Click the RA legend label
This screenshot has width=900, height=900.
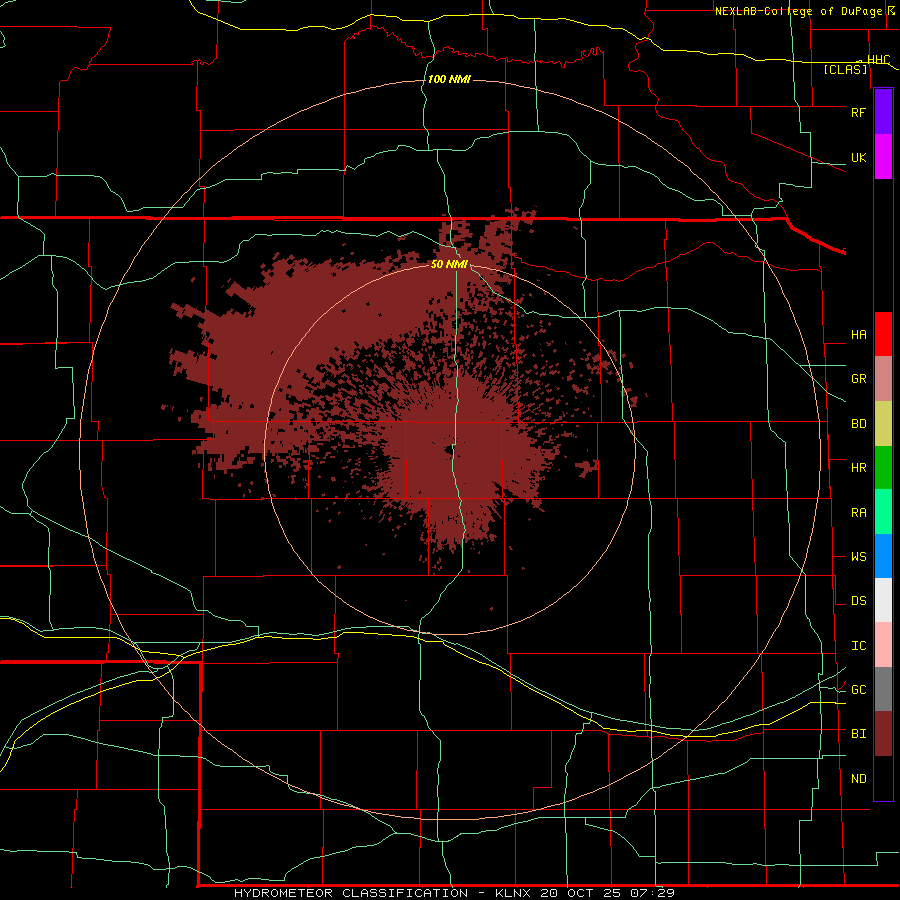pyautogui.click(x=858, y=513)
